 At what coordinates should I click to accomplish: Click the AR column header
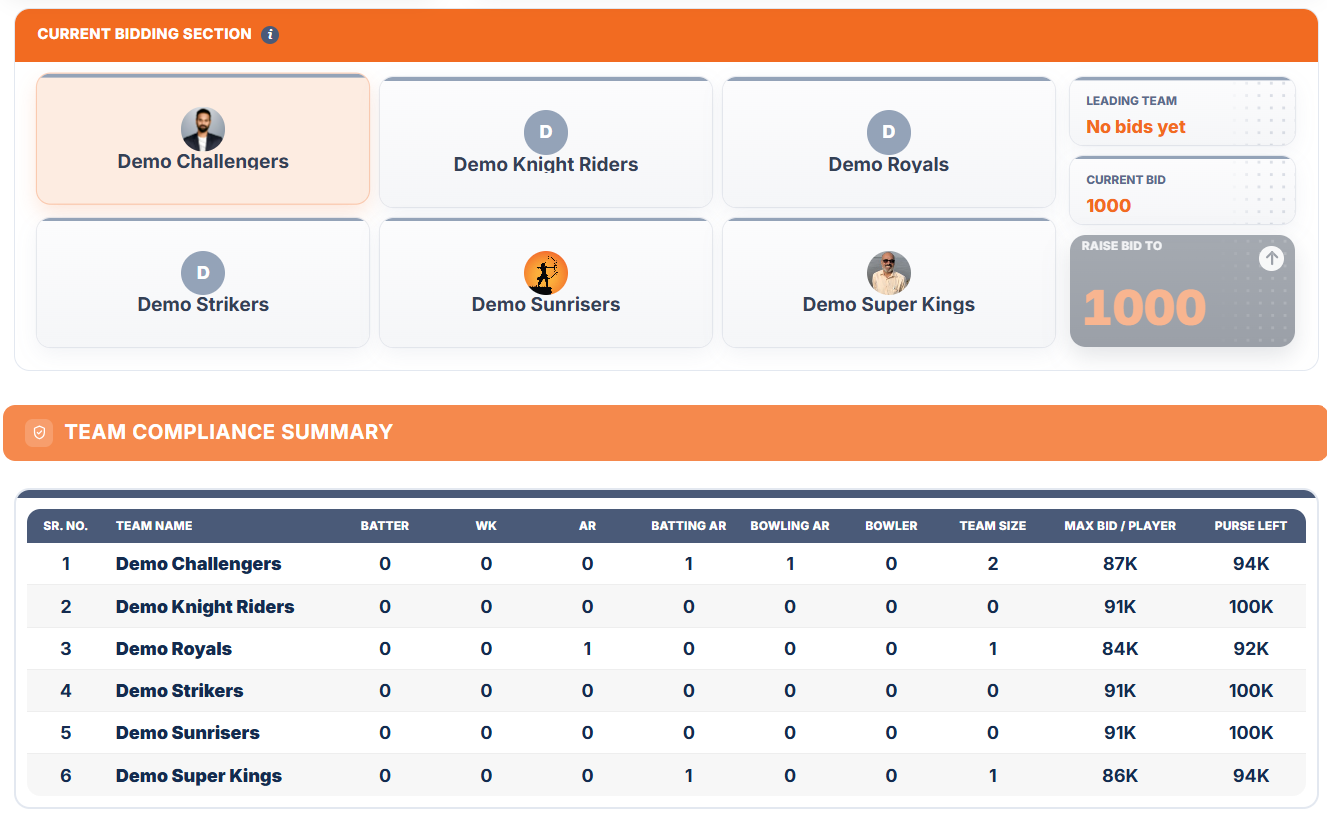pos(587,526)
